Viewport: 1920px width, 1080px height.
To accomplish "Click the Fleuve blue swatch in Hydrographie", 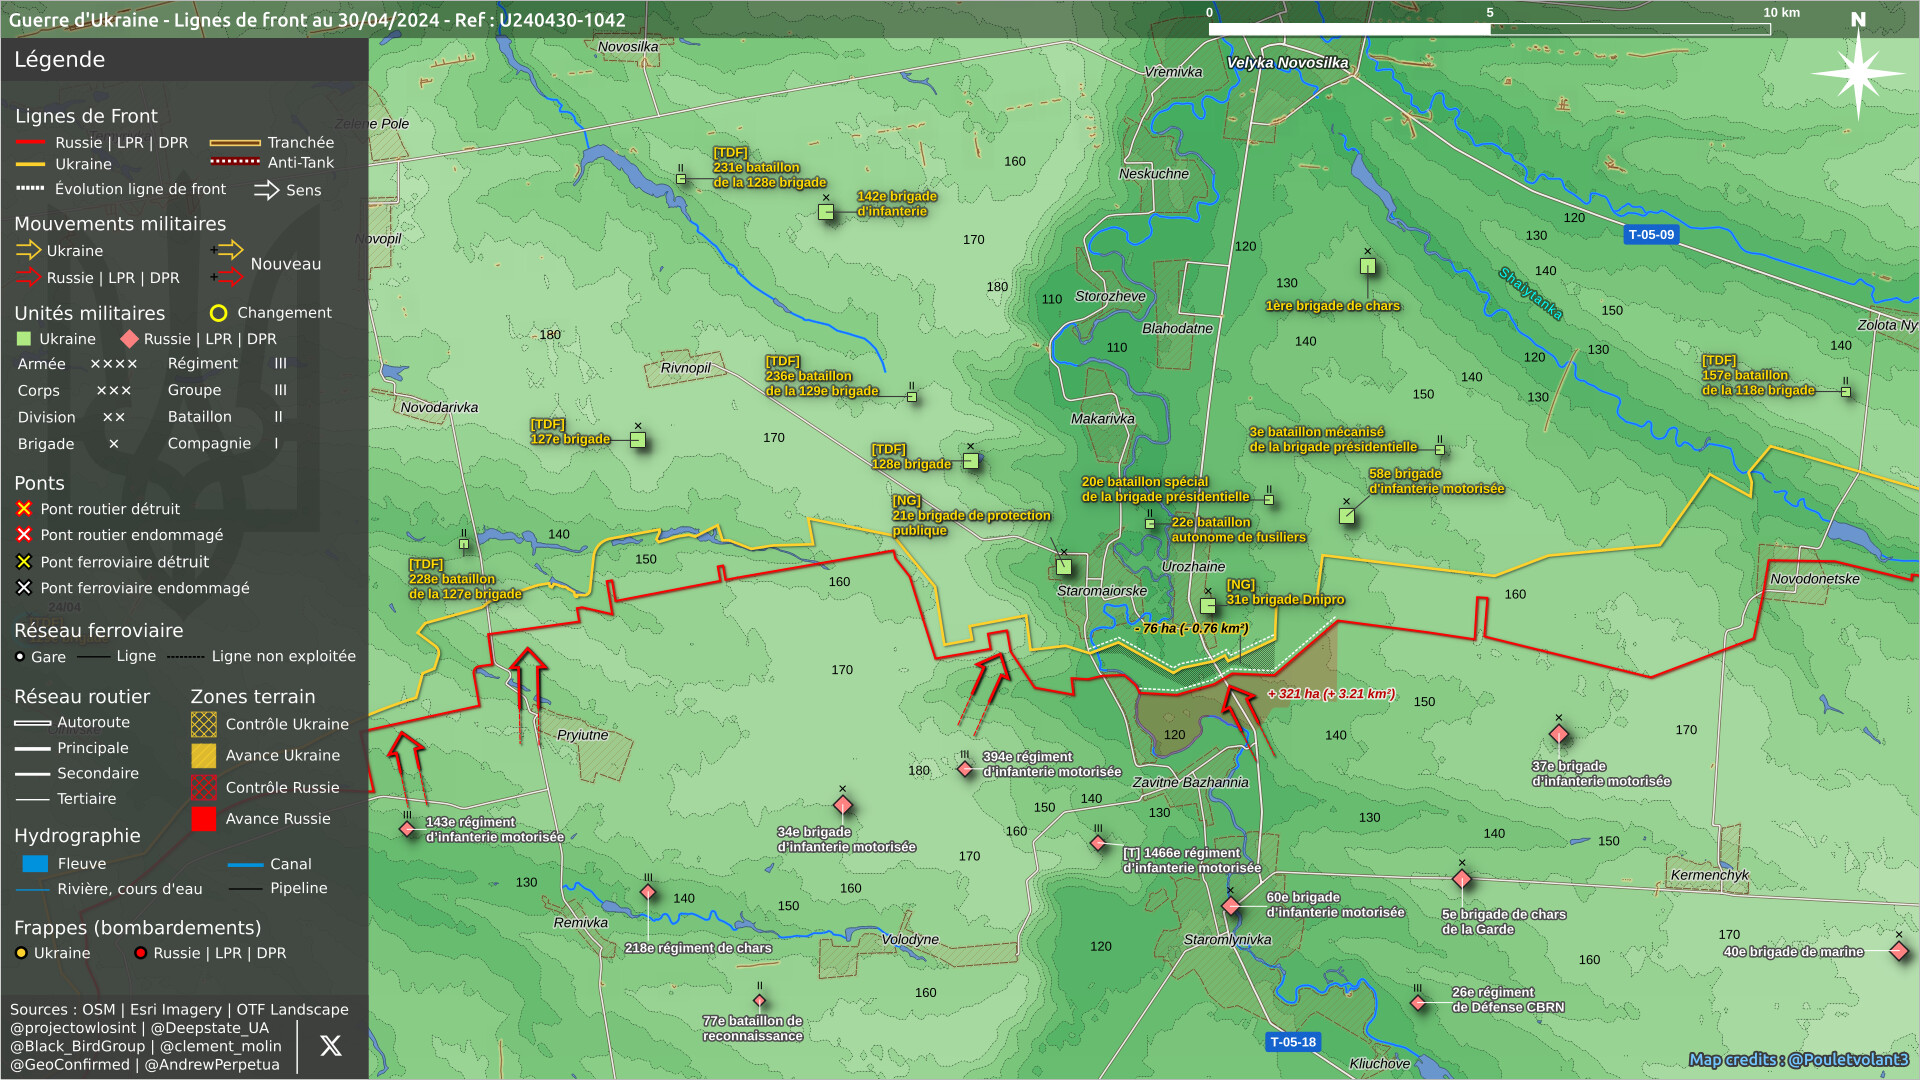I will pyautogui.click(x=35, y=863).
